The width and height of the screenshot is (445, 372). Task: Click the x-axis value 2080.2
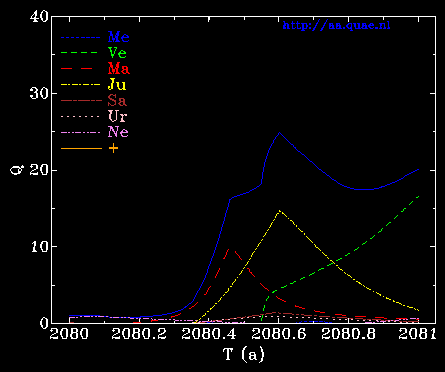139,334
